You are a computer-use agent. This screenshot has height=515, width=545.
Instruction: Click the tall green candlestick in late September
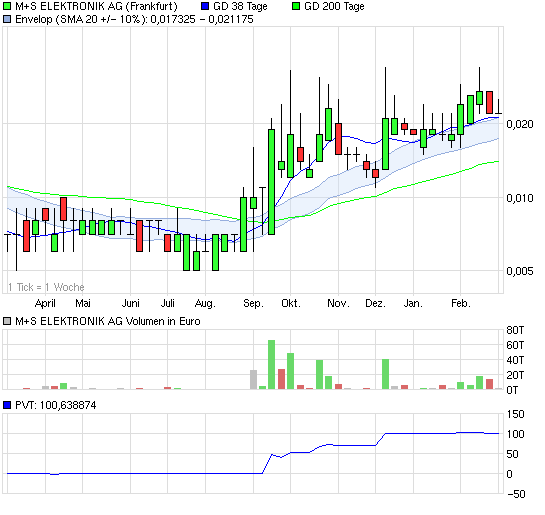pos(271,182)
